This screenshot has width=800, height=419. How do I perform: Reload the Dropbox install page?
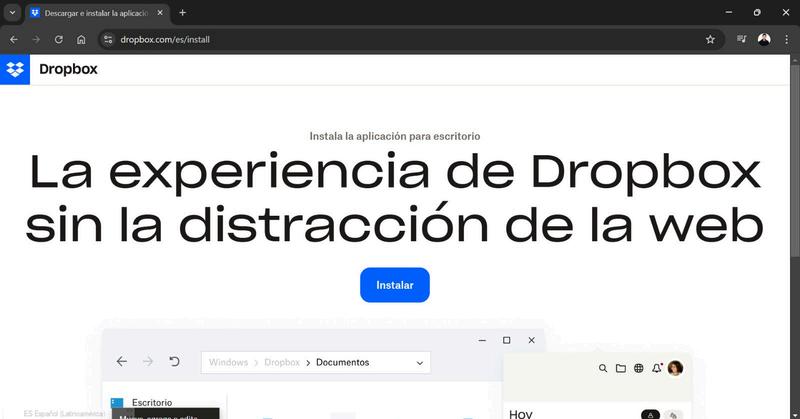tap(59, 39)
